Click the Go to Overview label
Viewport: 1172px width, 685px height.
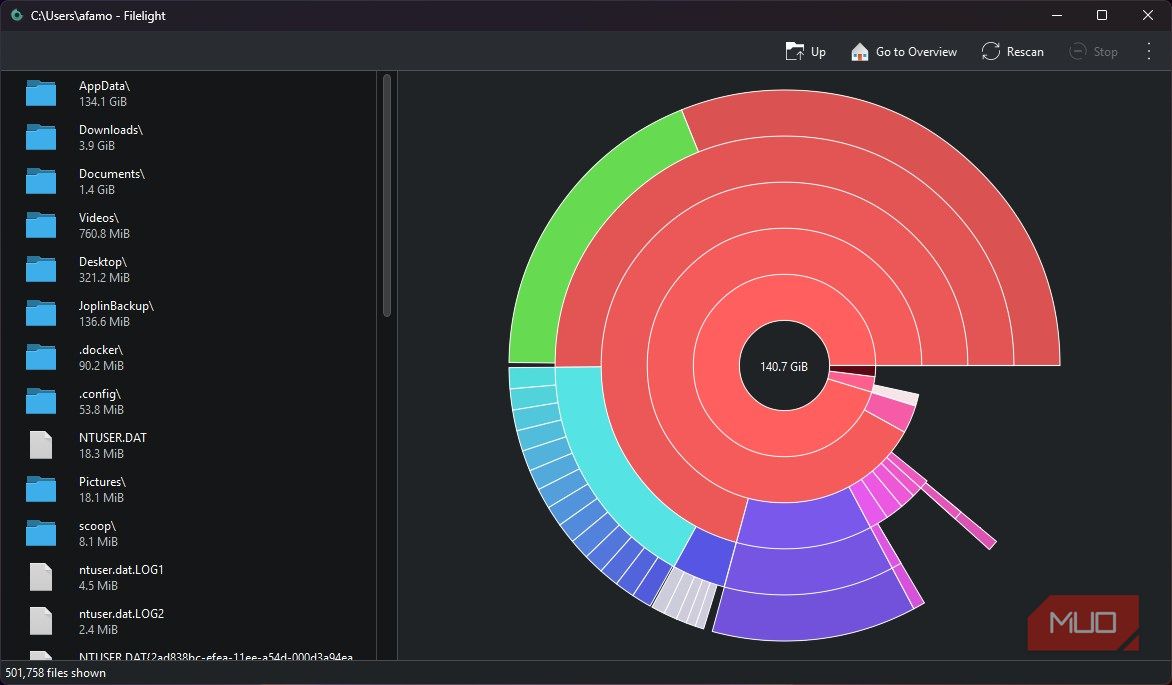916,52
